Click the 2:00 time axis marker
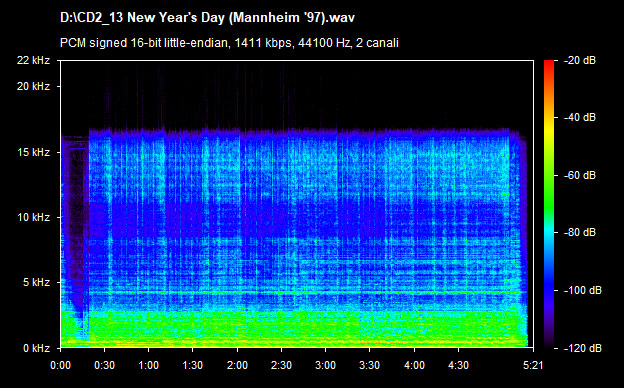Viewport: 624px width, 388px height. click(237, 365)
